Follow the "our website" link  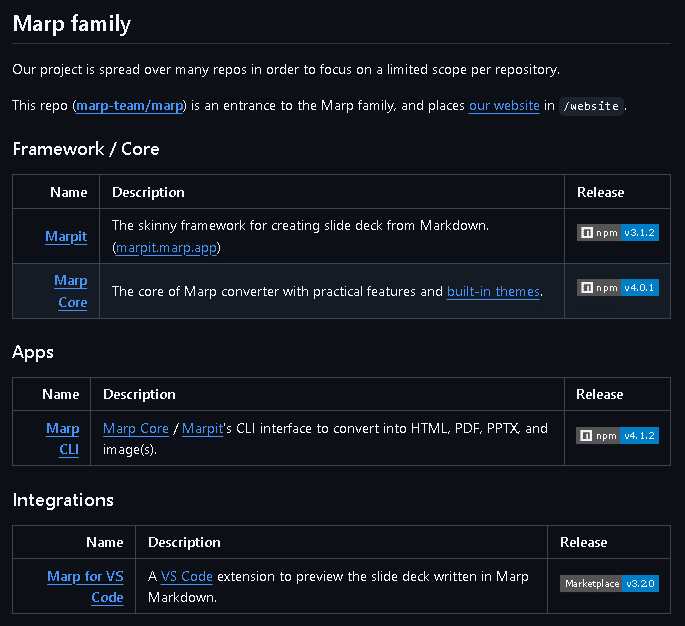click(504, 105)
